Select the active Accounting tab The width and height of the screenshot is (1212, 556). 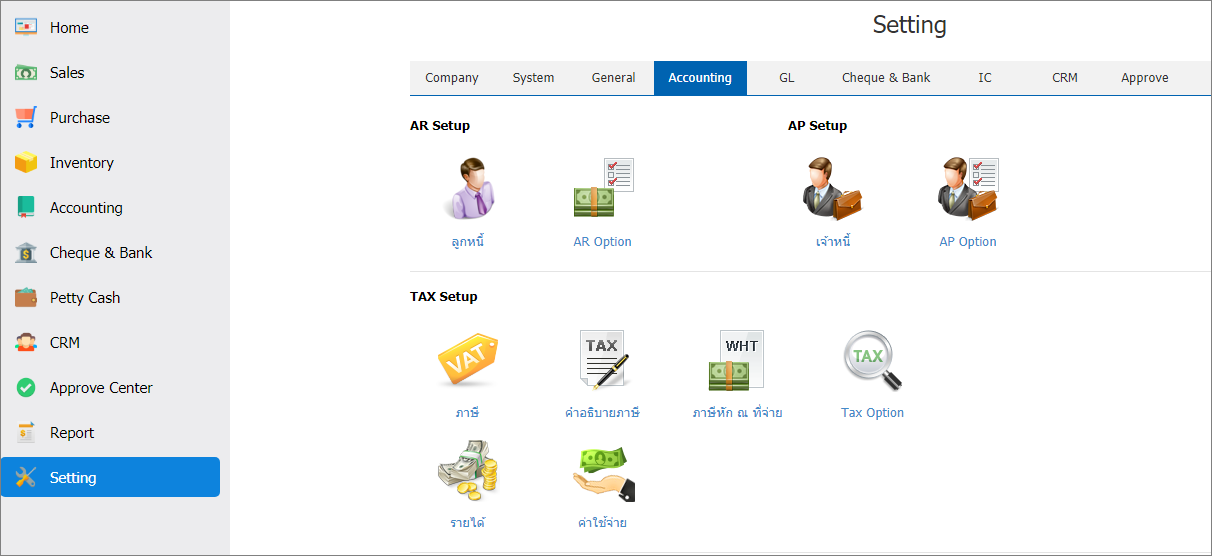(x=700, y=78)
